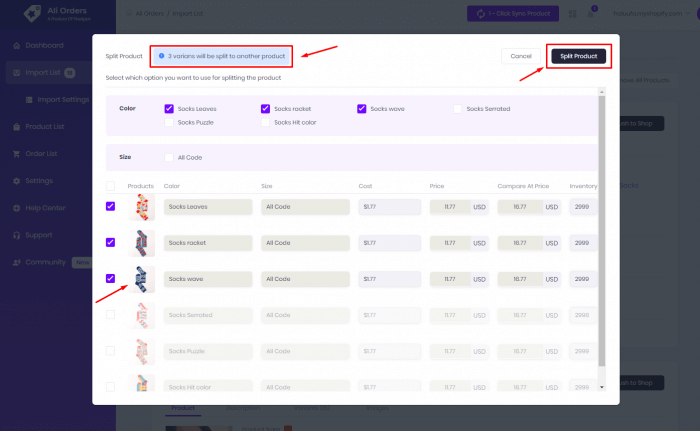Check the All Code size option
This screenshot has height=431, width=700.
[169, 157]
